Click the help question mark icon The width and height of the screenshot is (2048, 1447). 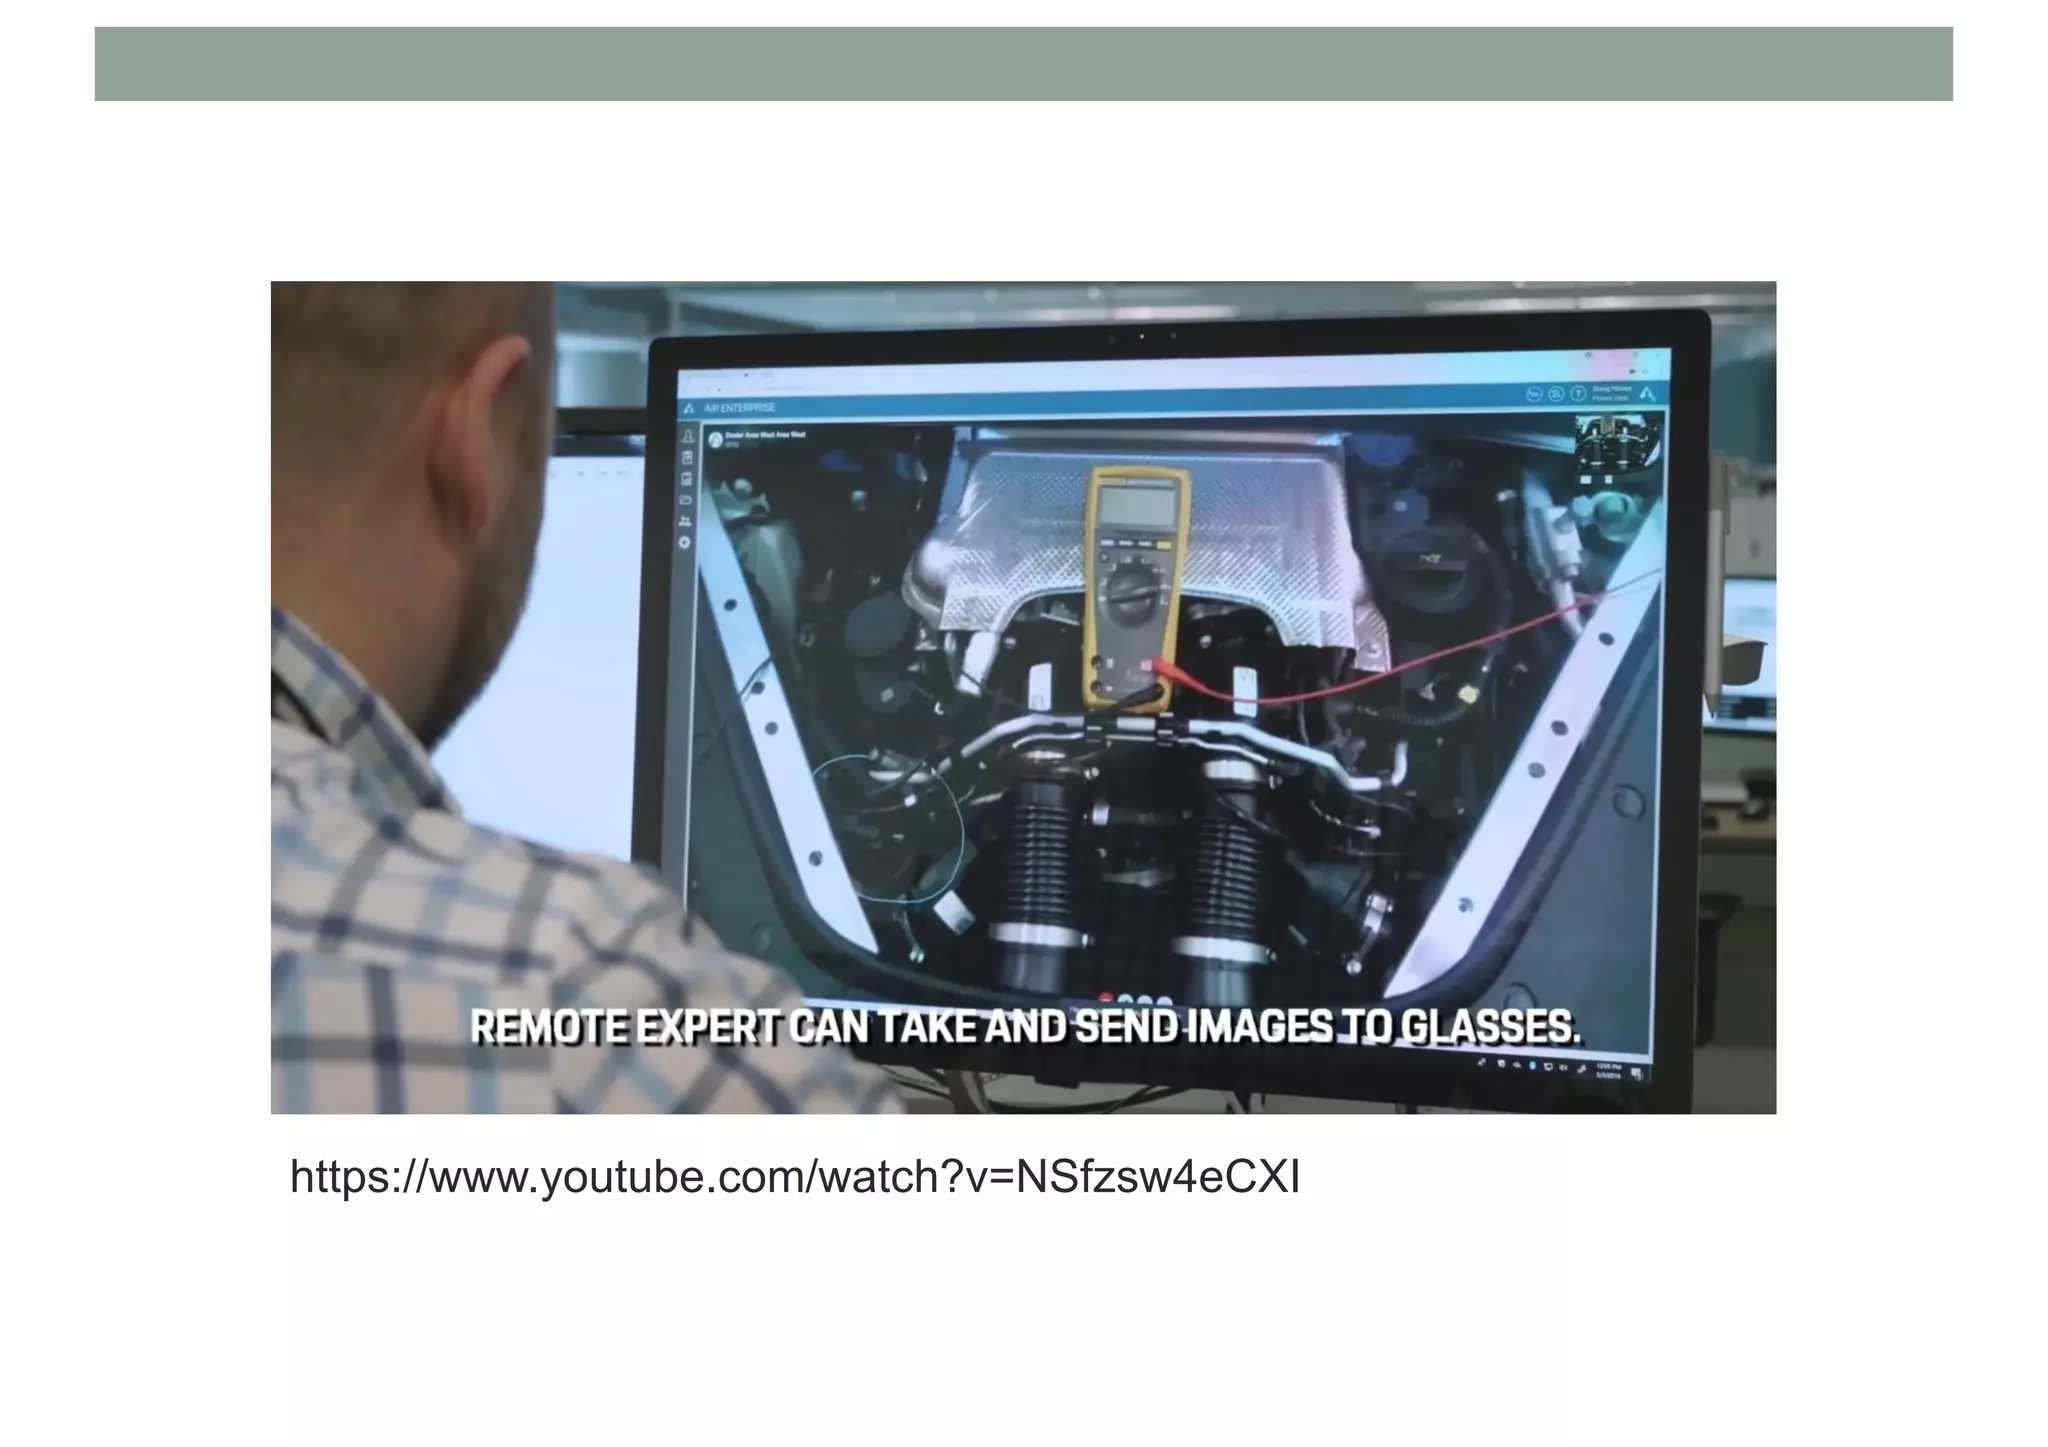point(1579,394)
